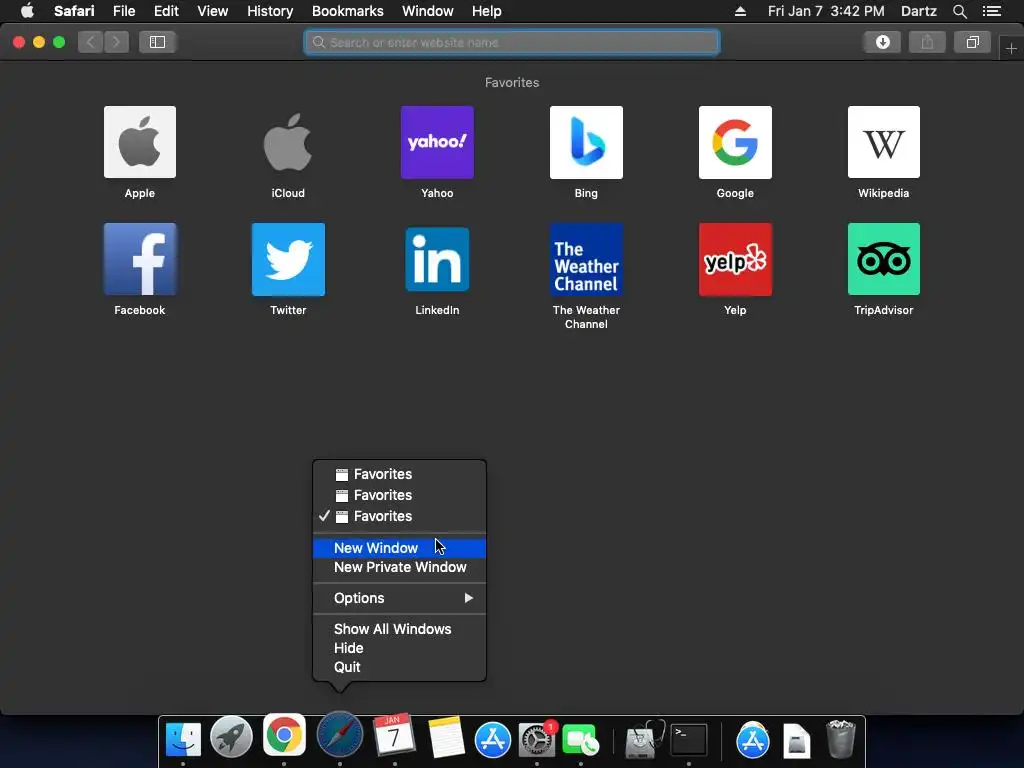1024x768 pixels.
Task: Open the TripAdvisor favorite tile
Action: [884, 259]
